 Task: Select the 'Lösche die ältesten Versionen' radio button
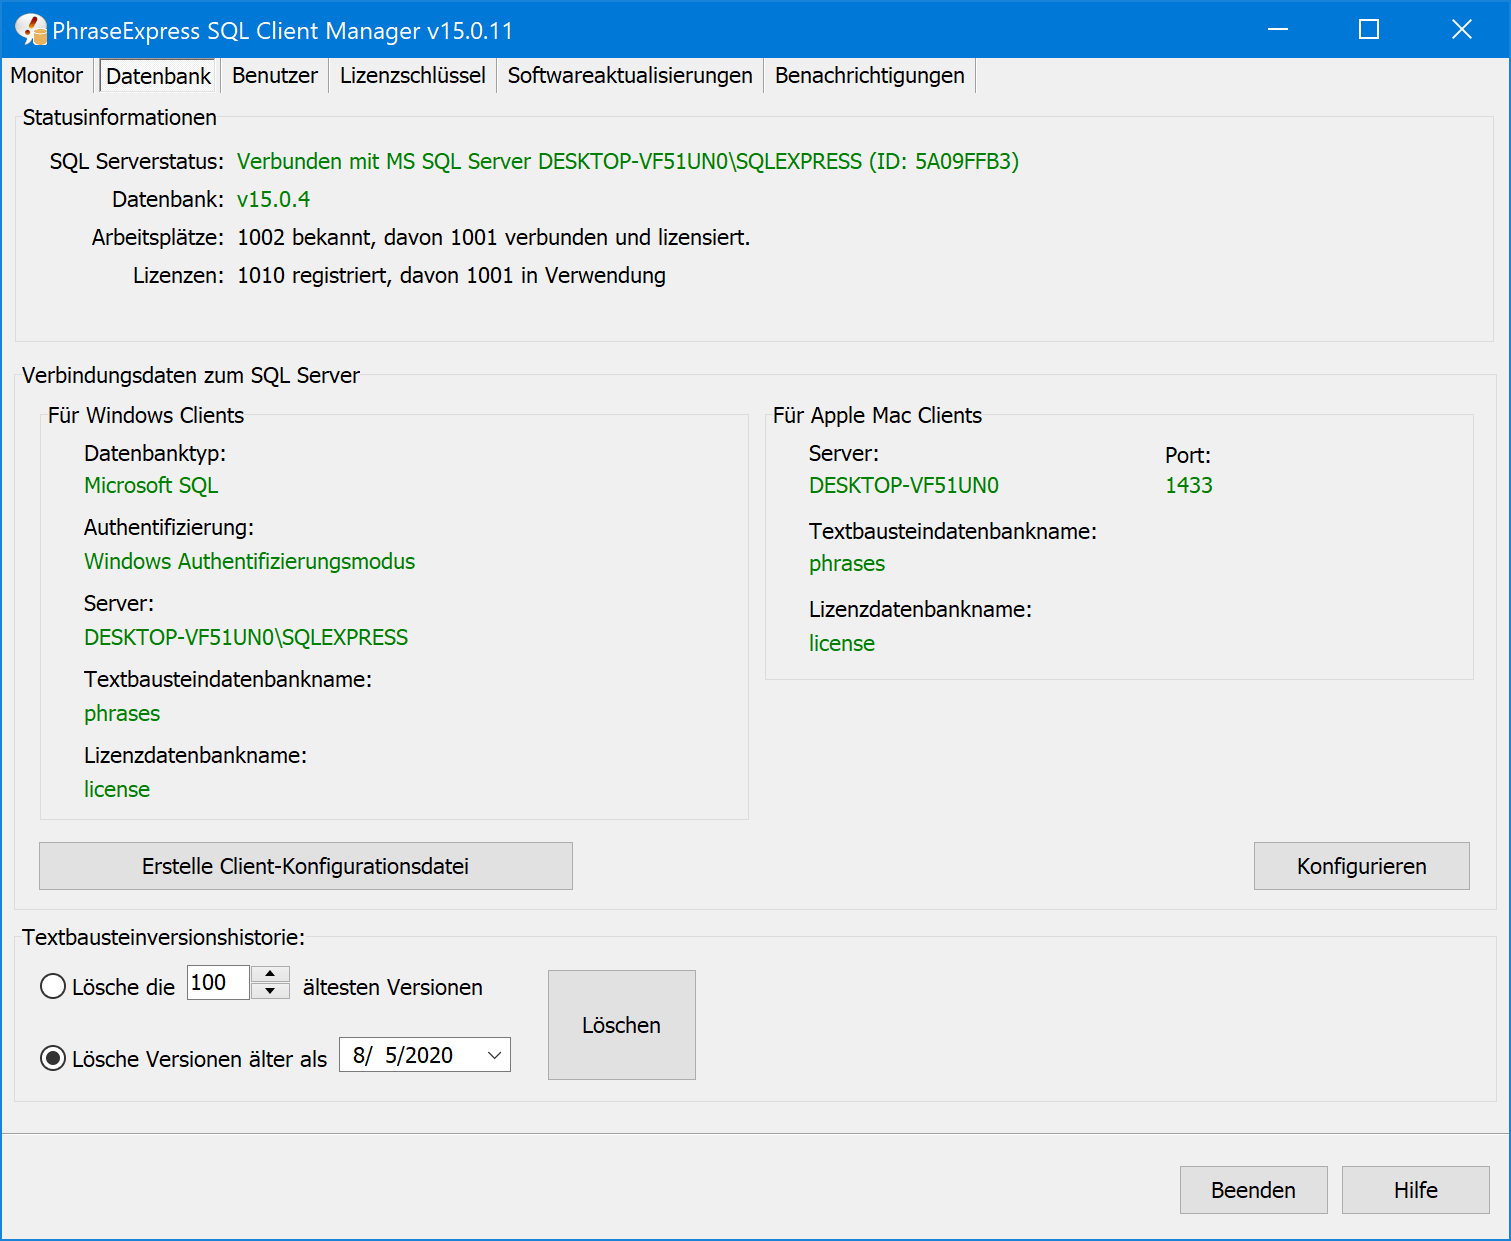click(x=53, y=987)
